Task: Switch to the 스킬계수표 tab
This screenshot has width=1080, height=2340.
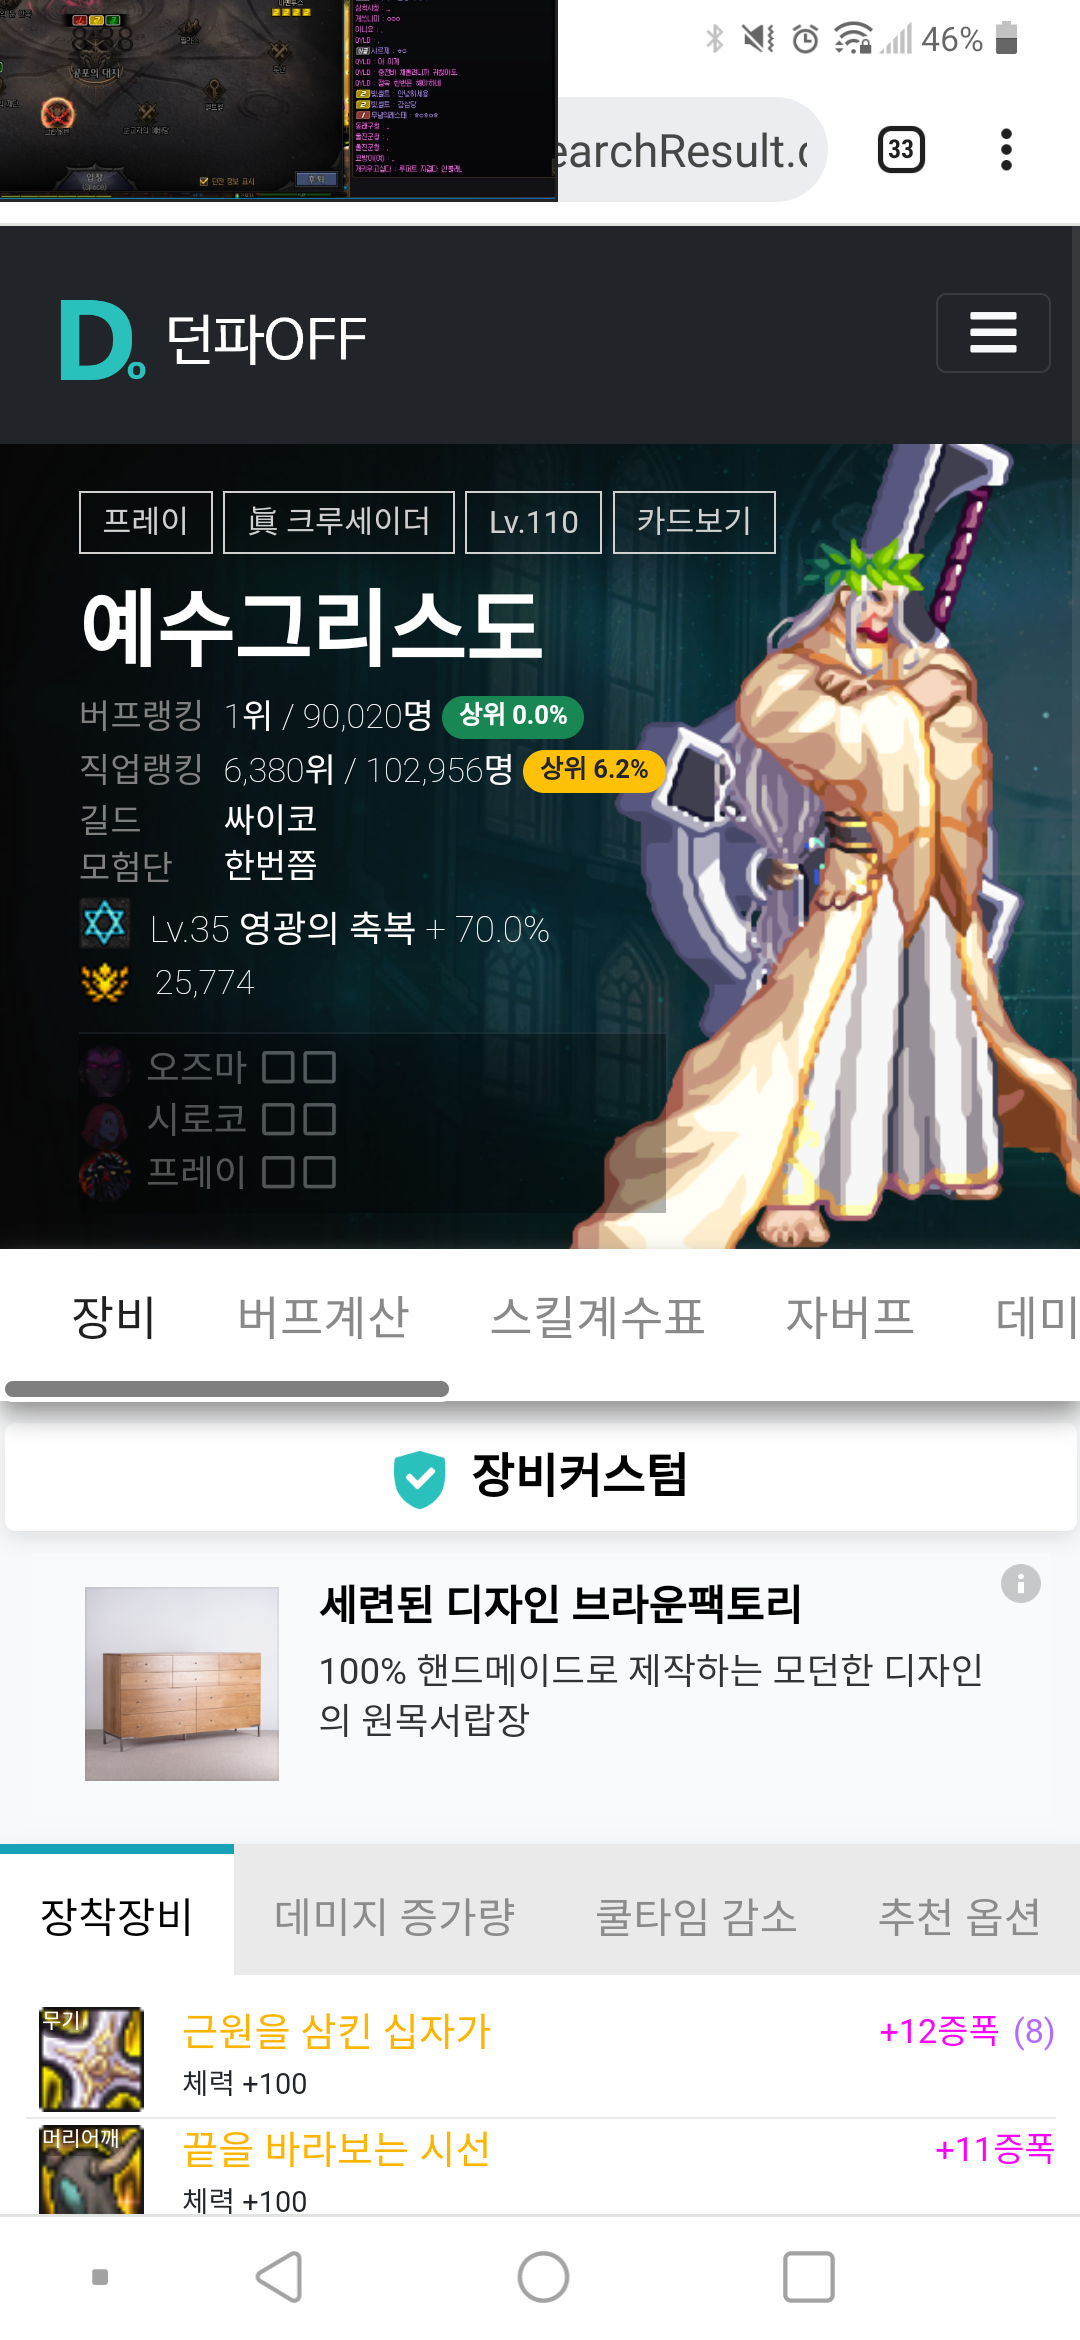Action: click(x=597, y=1316)
